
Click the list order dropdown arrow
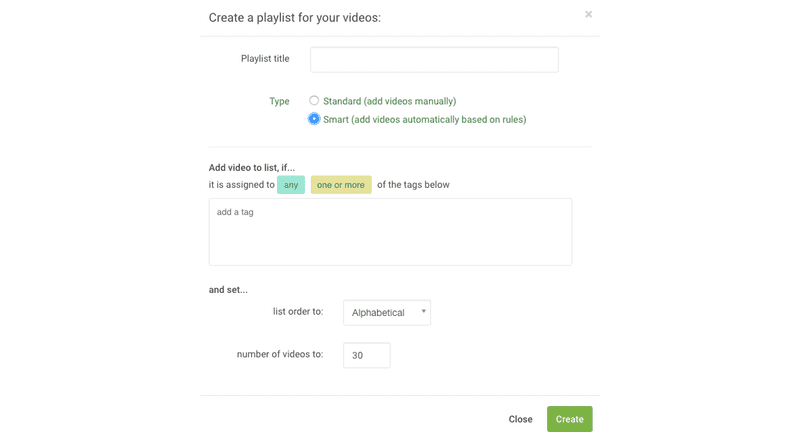point(424,312)
